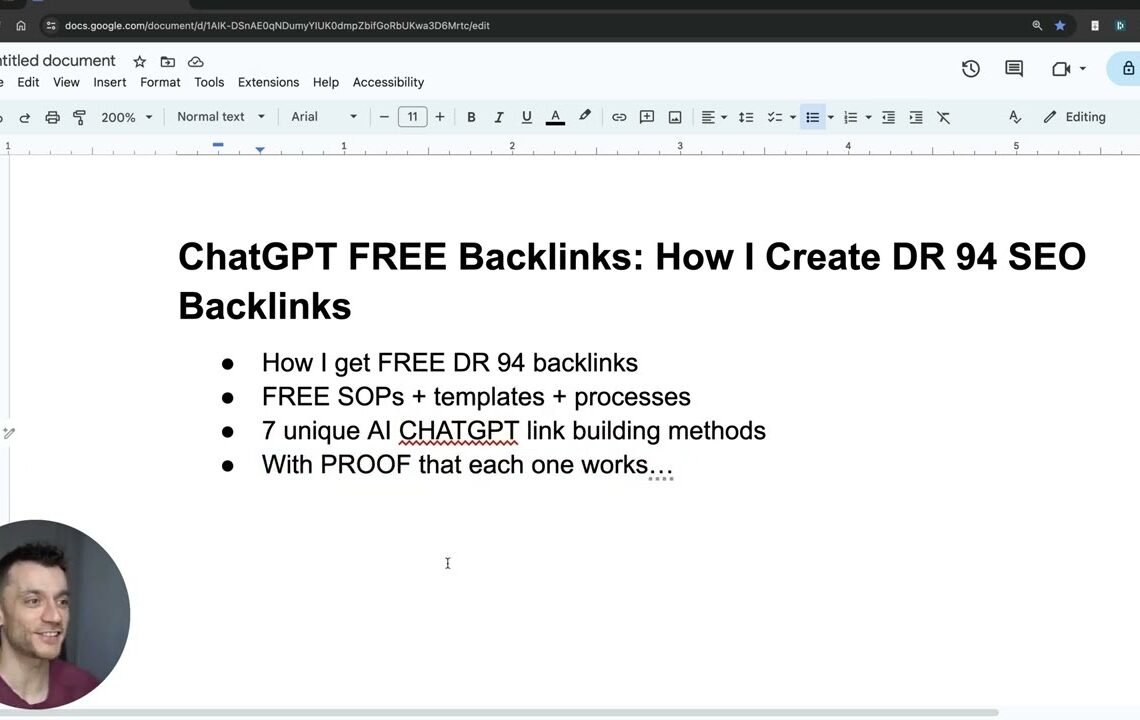
Task: Toggle underline formatting
Action: click(x=526, y=117)
